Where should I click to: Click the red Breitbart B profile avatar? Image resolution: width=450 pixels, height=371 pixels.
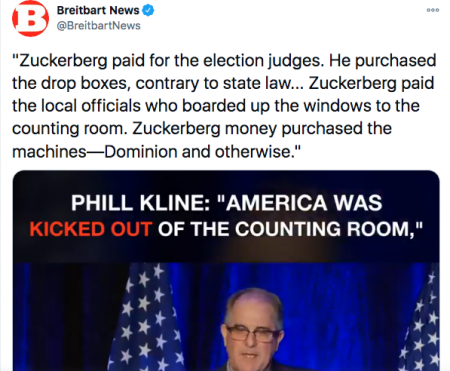(30, 18)
